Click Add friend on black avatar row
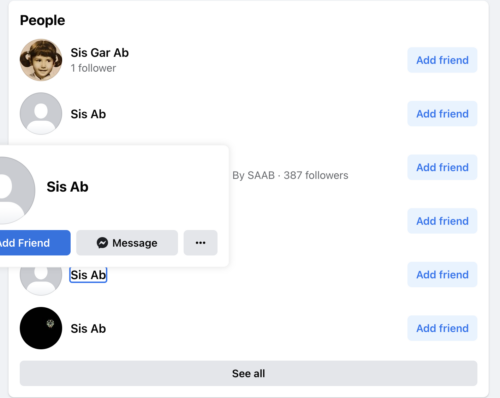 click(x=442, y=328)
